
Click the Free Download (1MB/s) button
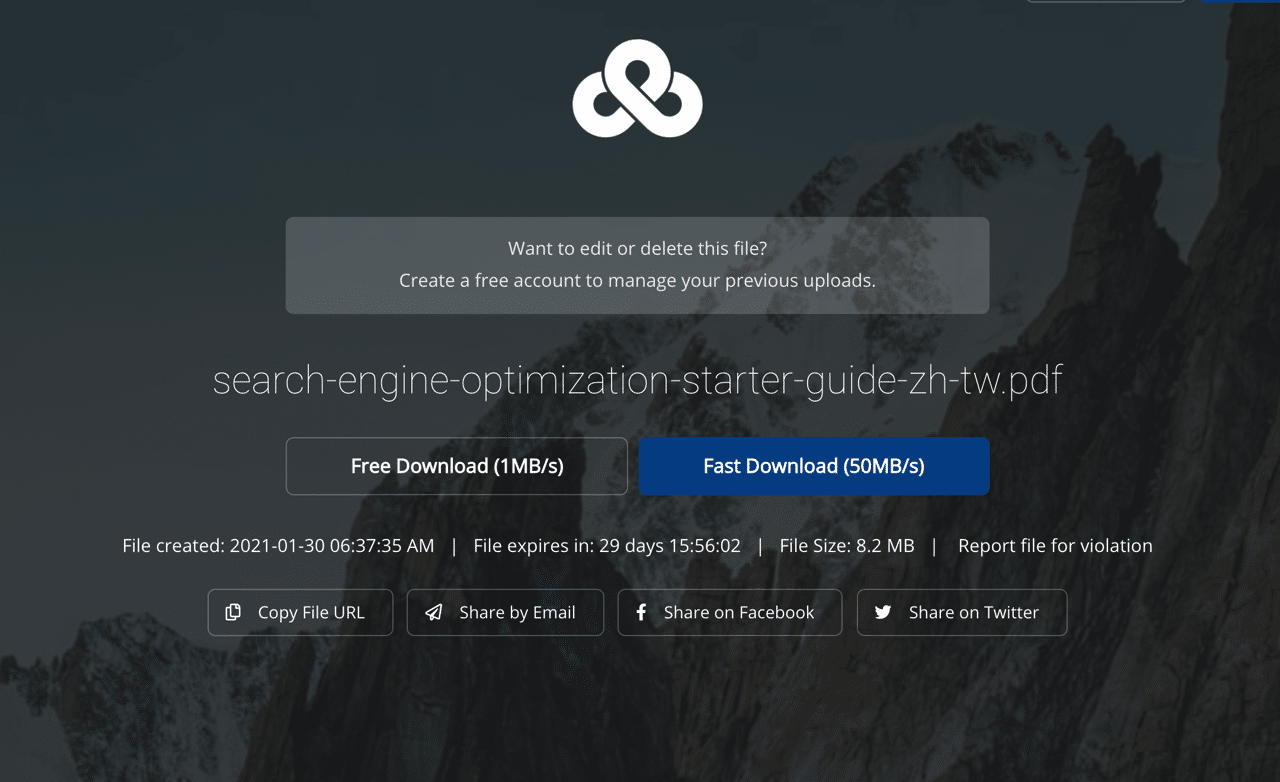pyautogui.click(x=456, y=466)
